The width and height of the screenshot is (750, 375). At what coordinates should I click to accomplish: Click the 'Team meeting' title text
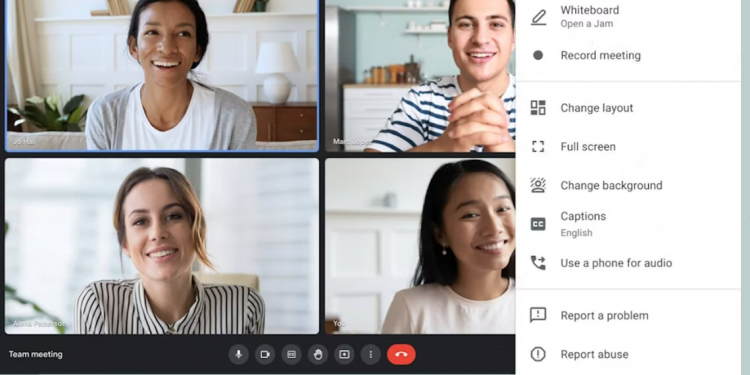(x=35, y=354)
